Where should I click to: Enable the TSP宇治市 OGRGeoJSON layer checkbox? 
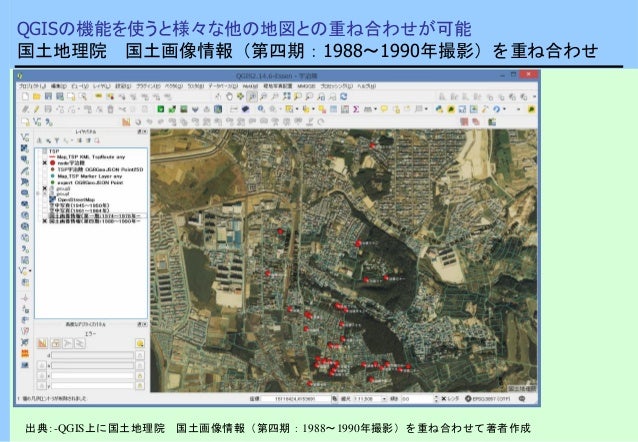pos(45,169)
